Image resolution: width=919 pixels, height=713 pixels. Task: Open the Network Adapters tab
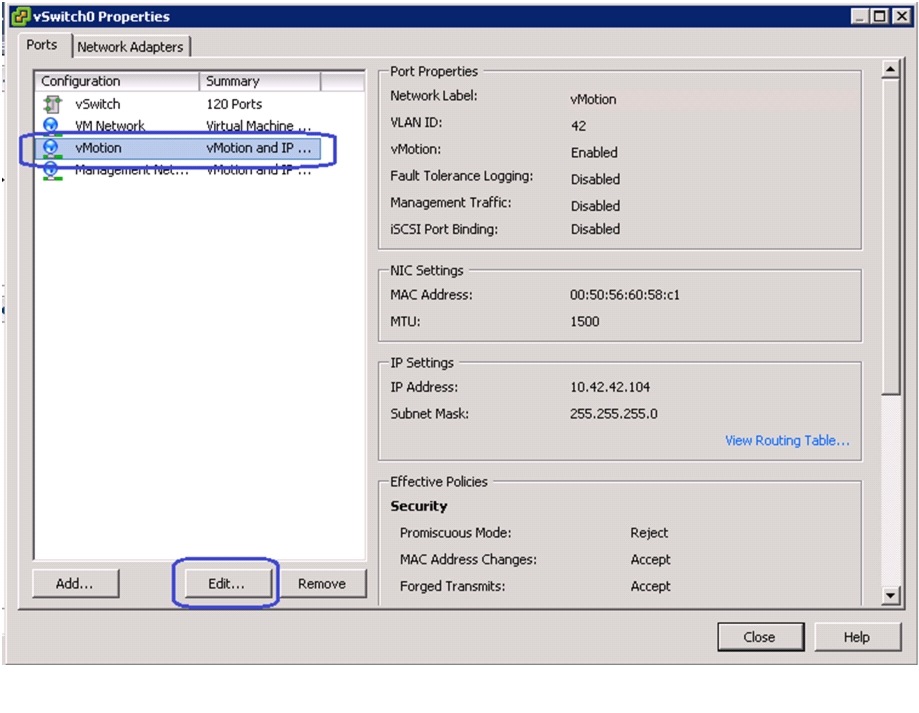pyautogui.click(x=130, y=47)
